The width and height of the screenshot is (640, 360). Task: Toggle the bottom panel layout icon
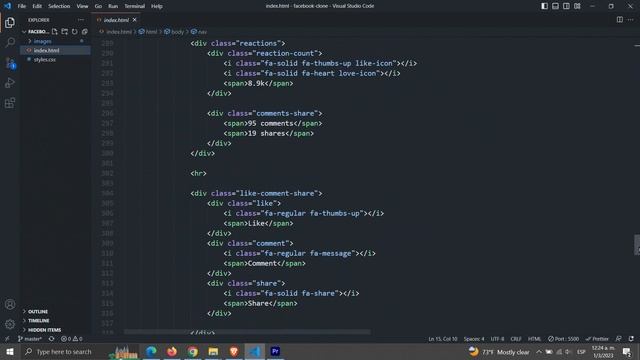click(556, 6)
